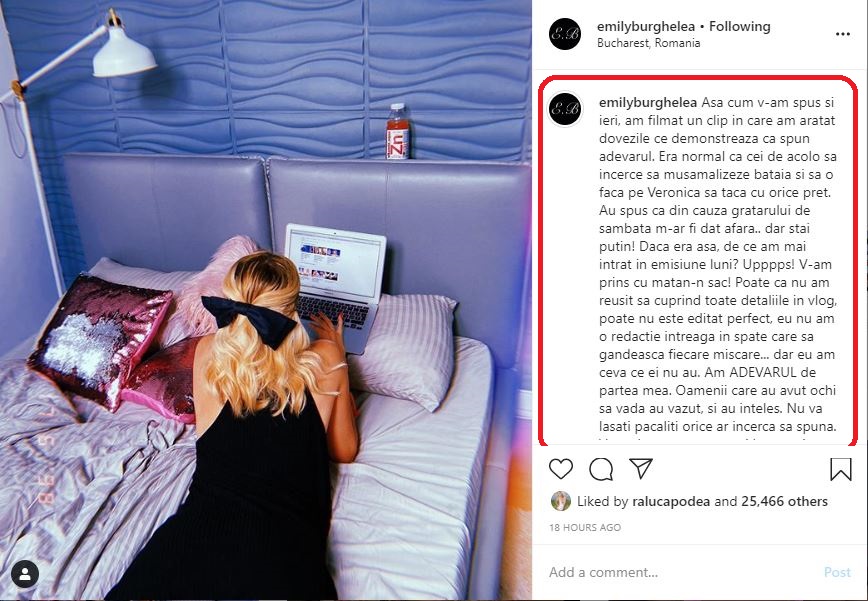Viewport: 868px width, 601px height.
Task: Share the post via paper plane icon
Action: (641, 468)
